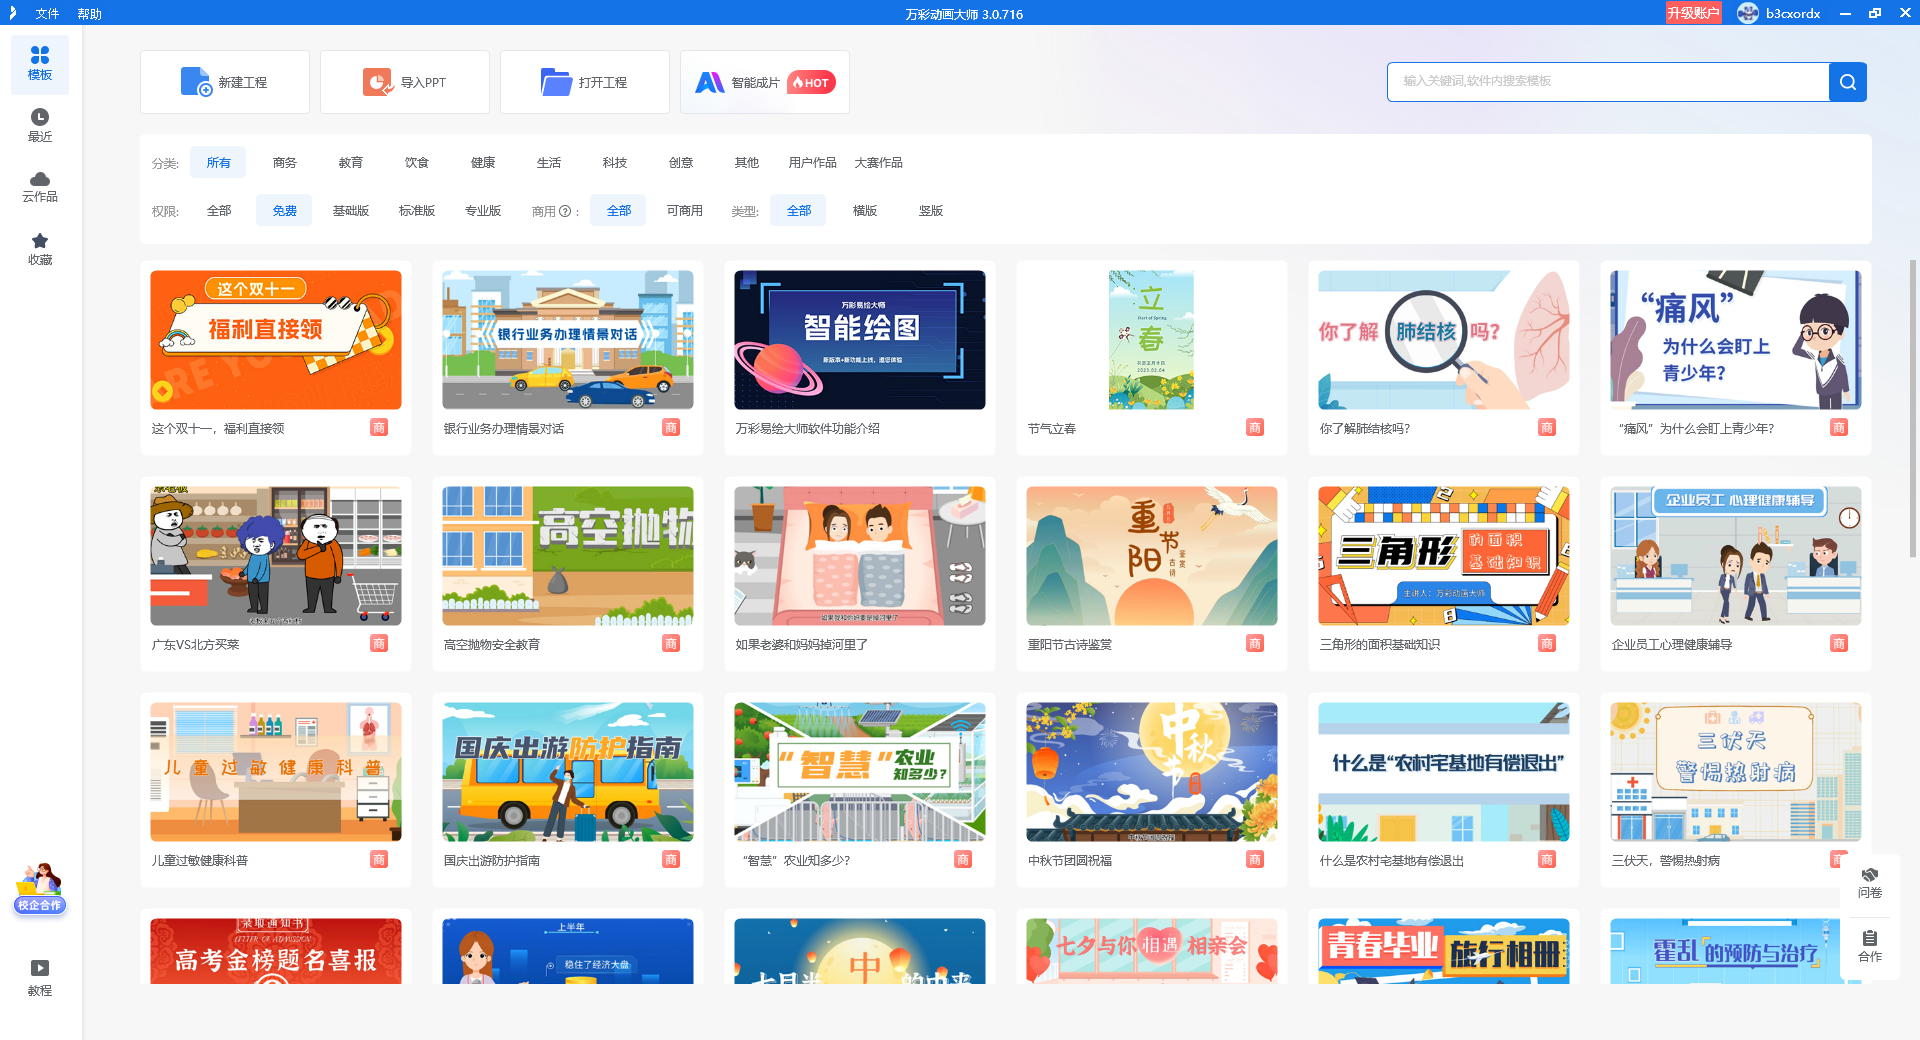
Task: Click the app logo in title bar
Action: (x=12, y=13)
